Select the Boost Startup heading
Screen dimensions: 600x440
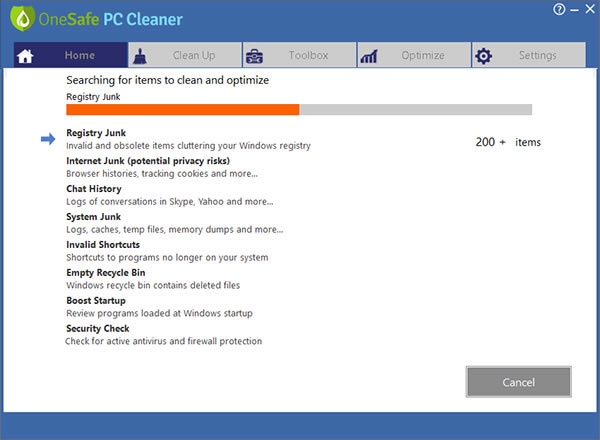(x=96, y=300)
